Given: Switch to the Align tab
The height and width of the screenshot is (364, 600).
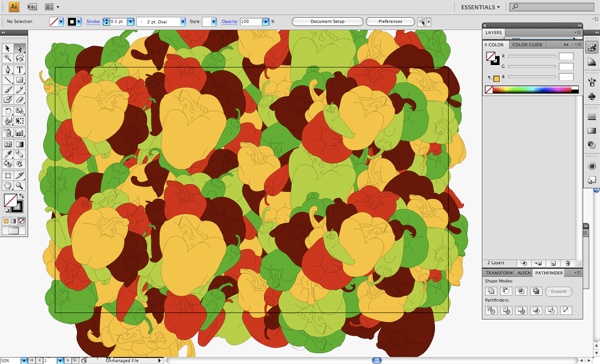Looking at the screenshot, I should [x=524, y=273].
